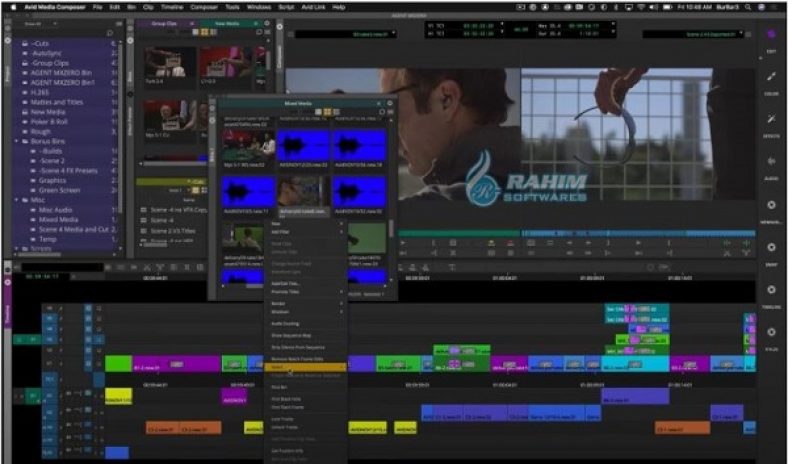
Task: Switch to the Edit workspace
Action: pos(771,35)
